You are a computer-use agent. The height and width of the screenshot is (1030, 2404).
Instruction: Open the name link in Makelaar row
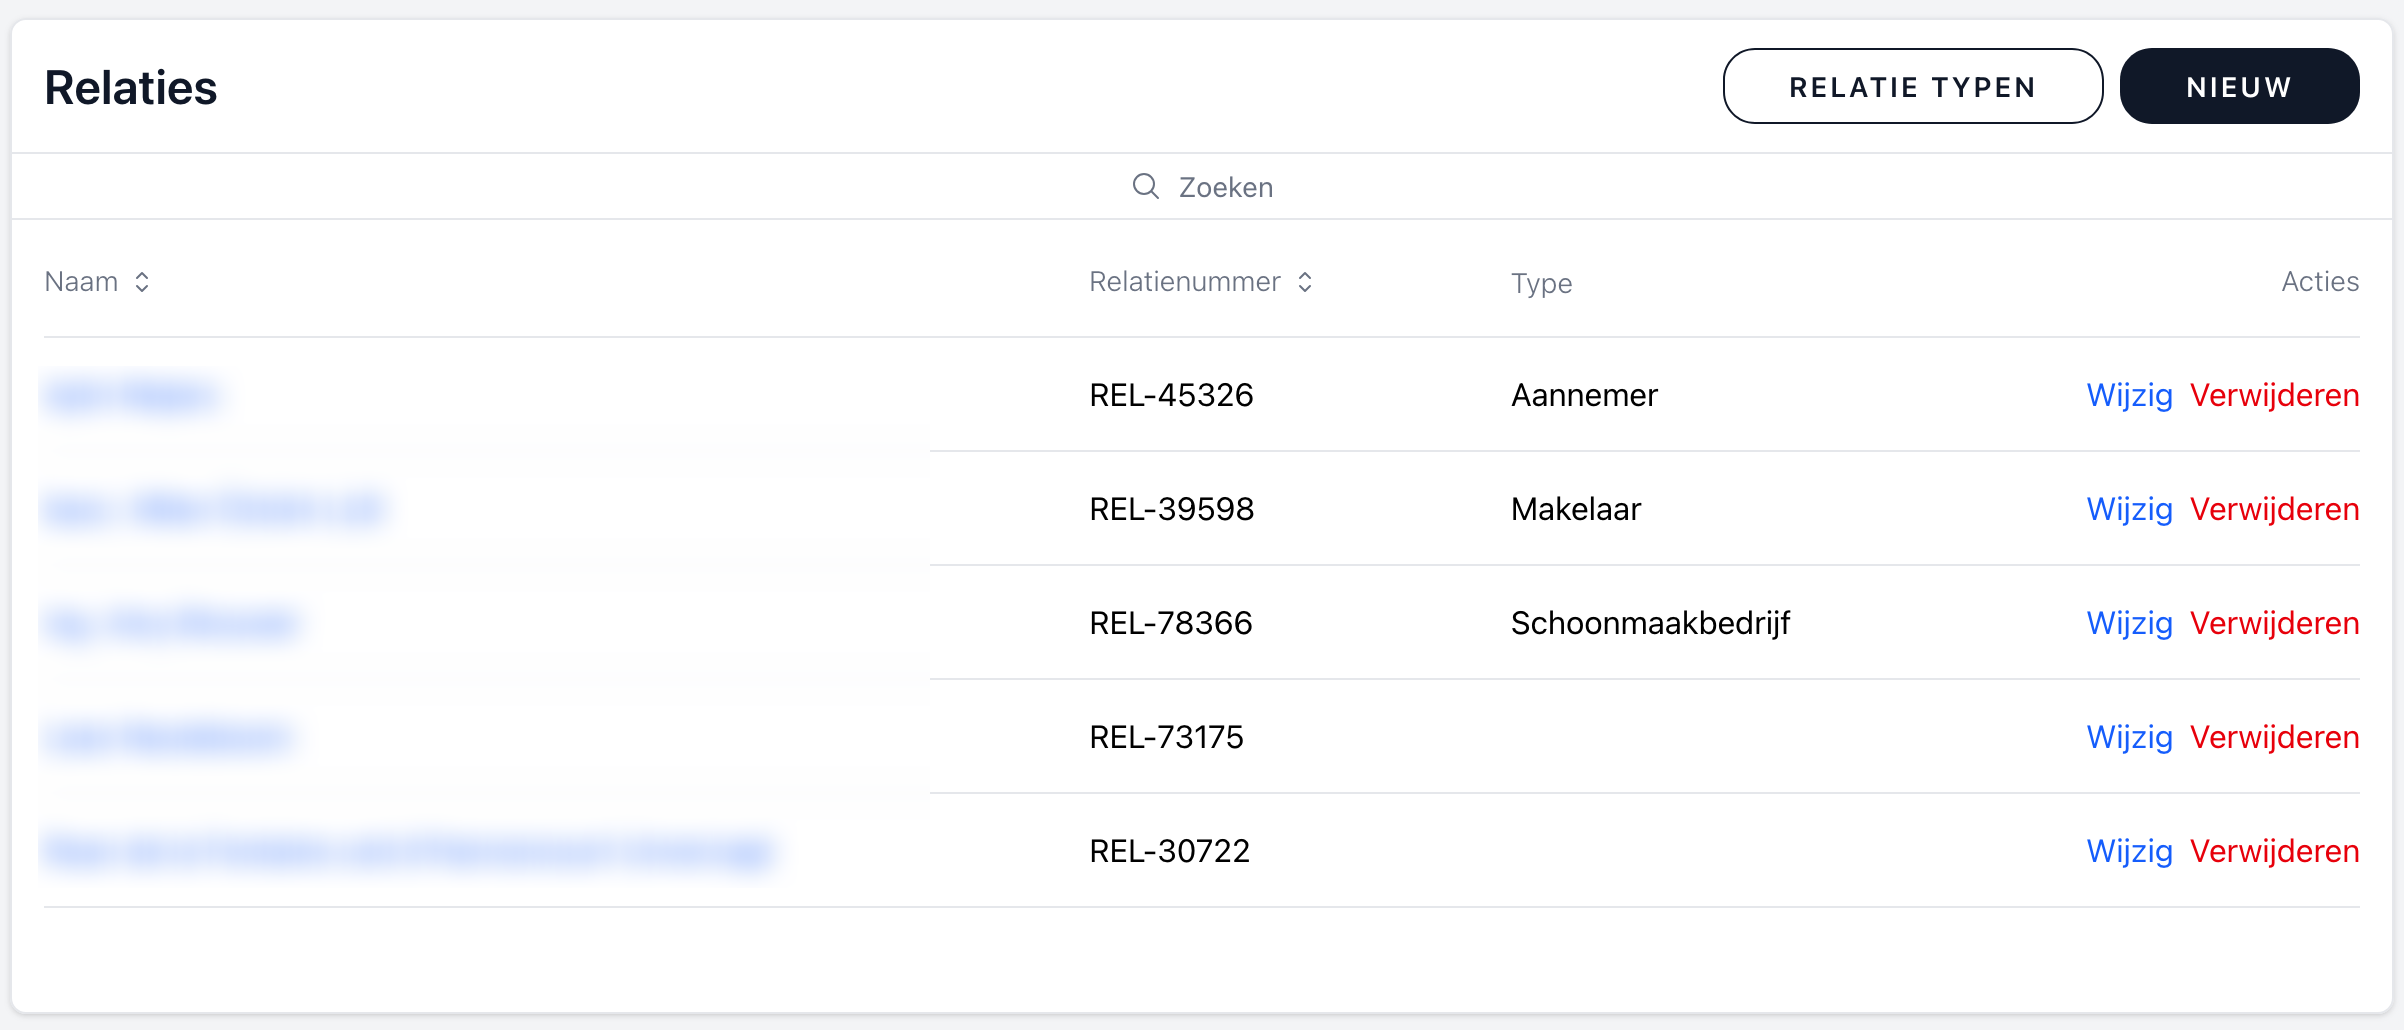[x=214, y=510]
